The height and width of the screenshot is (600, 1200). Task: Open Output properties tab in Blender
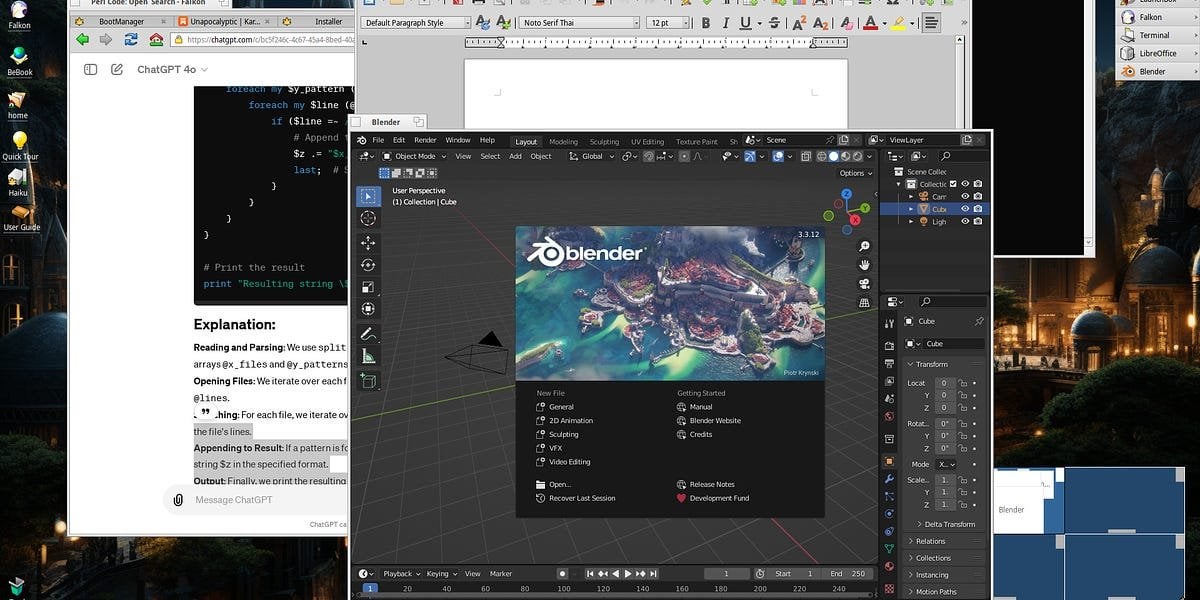[x=889, y=364]
